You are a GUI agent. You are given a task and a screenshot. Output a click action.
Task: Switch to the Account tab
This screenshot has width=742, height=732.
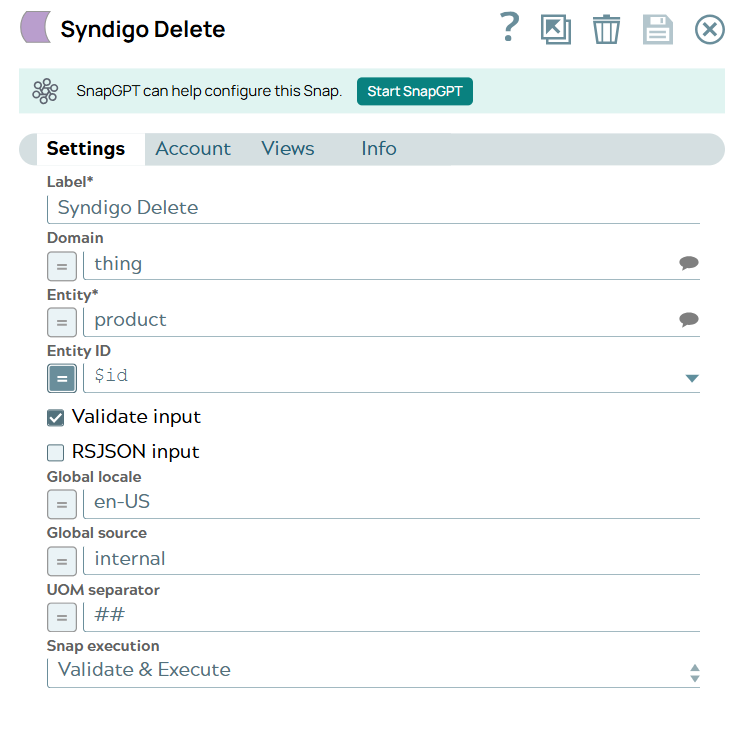coord(193,149)
